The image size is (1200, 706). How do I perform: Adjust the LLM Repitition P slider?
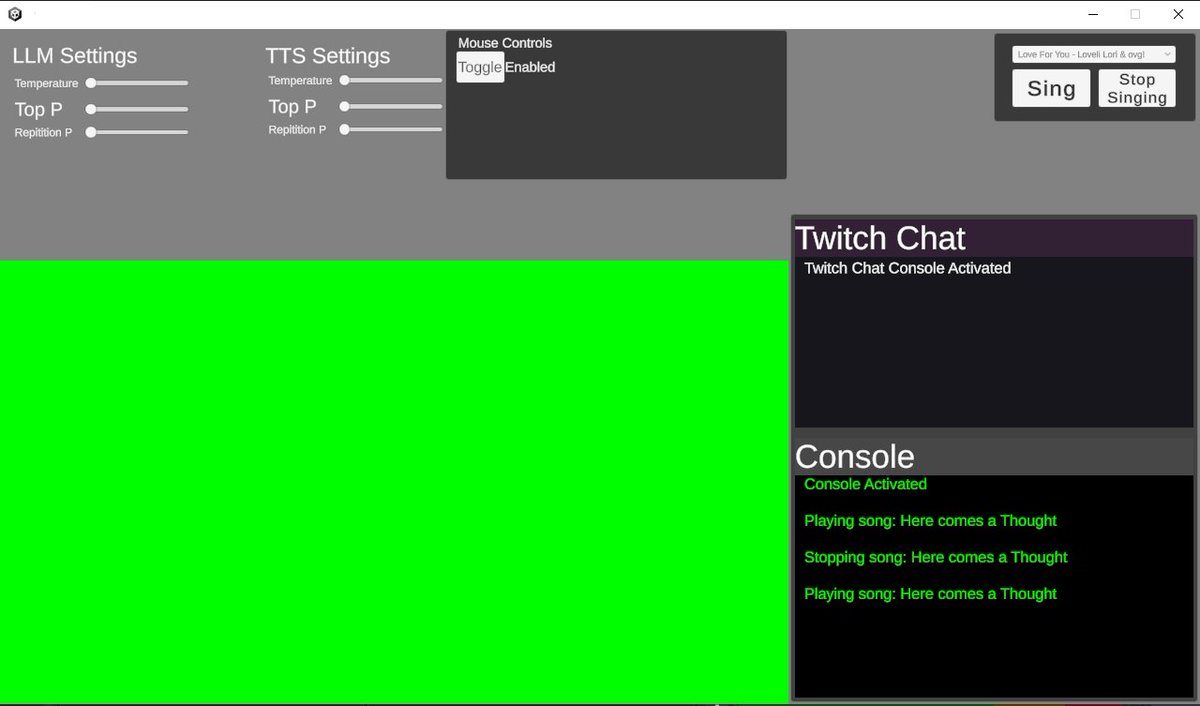pos(137,132)
